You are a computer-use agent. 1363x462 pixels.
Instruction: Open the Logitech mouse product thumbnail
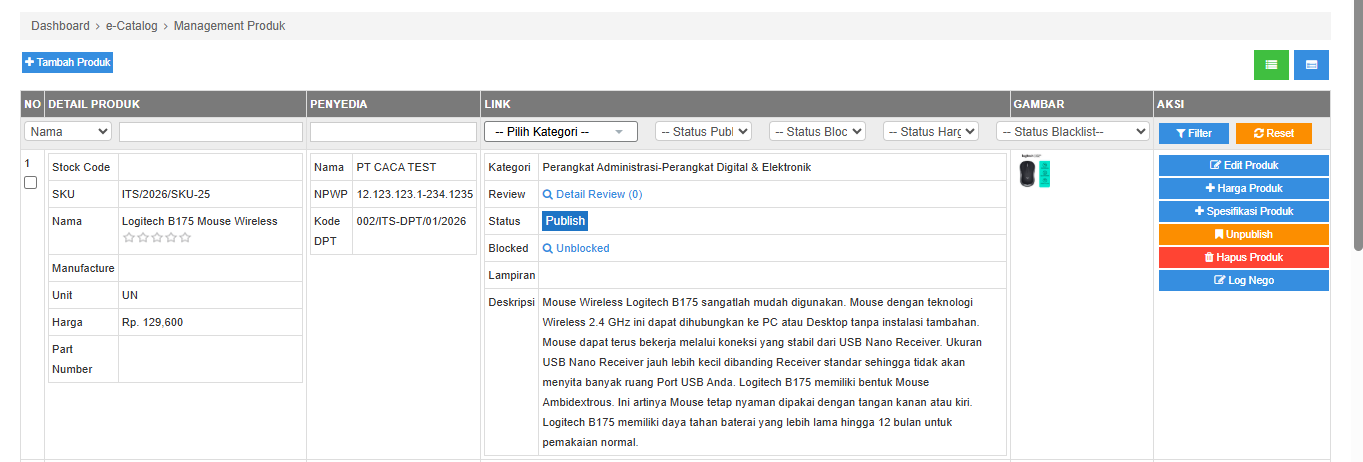click(1033, 171)
